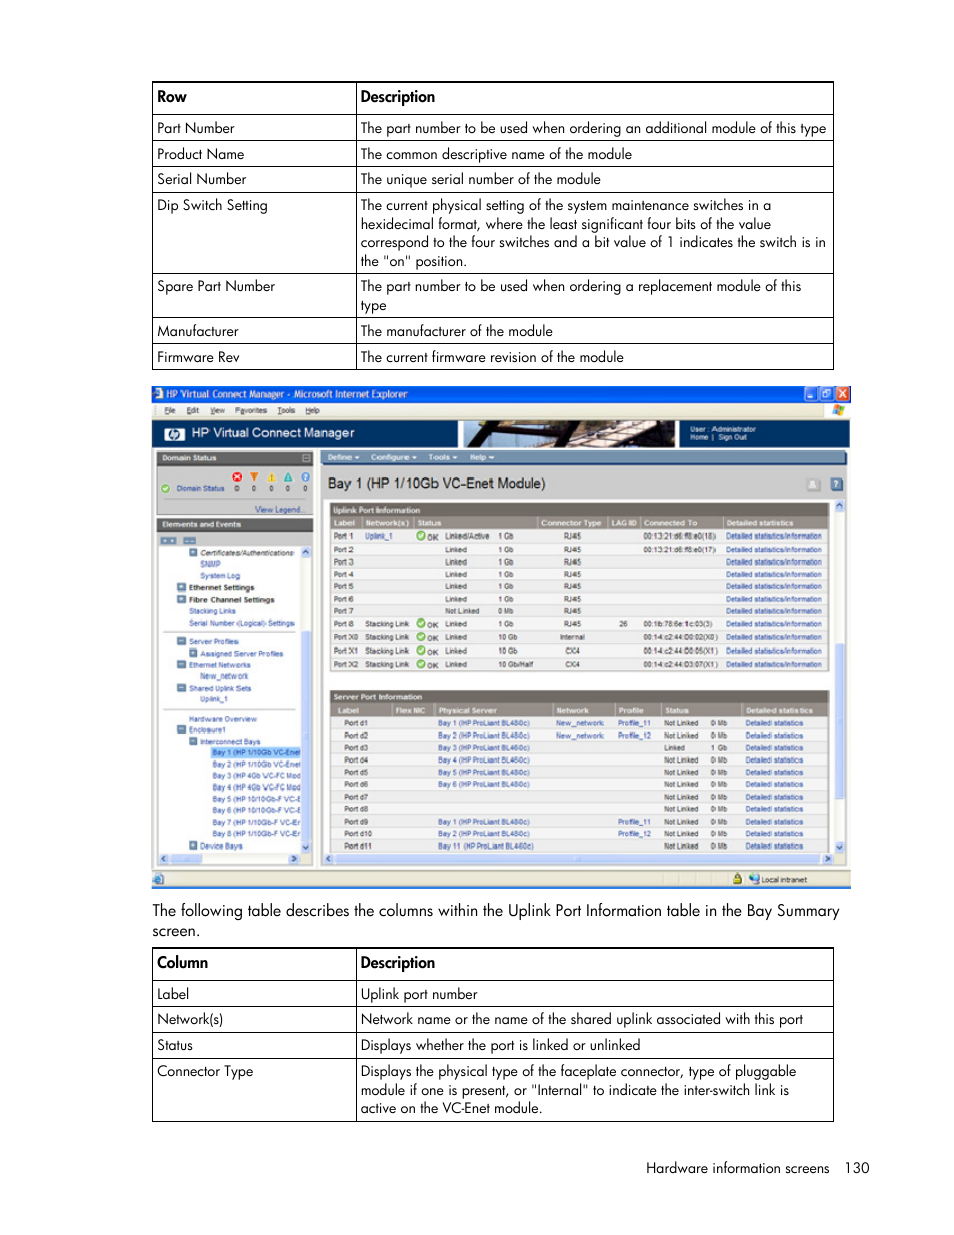The width and height of the screenshot is (954, 1235).
Task: Collapse Enclosure1 tree node
Action: (x=182, y=730)
